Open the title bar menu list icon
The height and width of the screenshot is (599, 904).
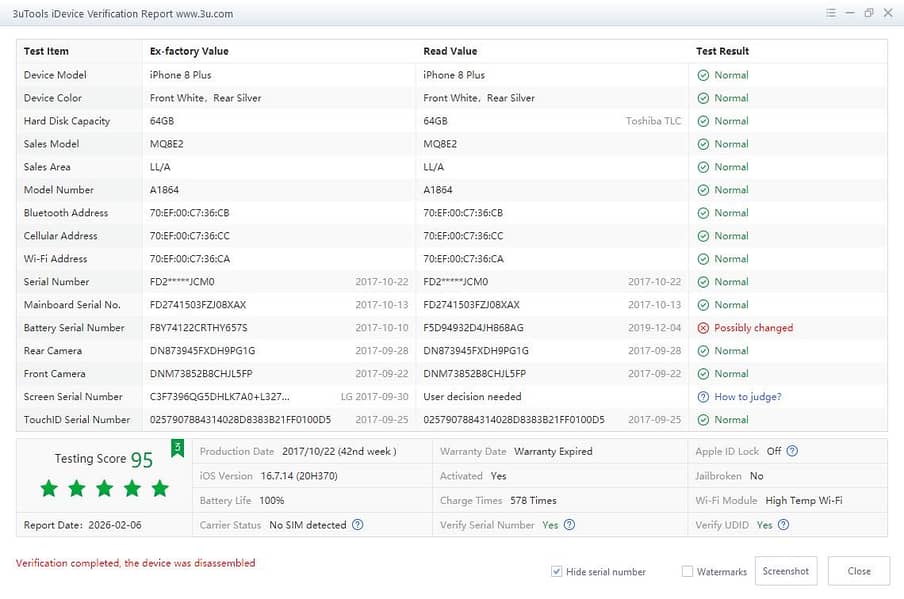(x=831, y=13)
